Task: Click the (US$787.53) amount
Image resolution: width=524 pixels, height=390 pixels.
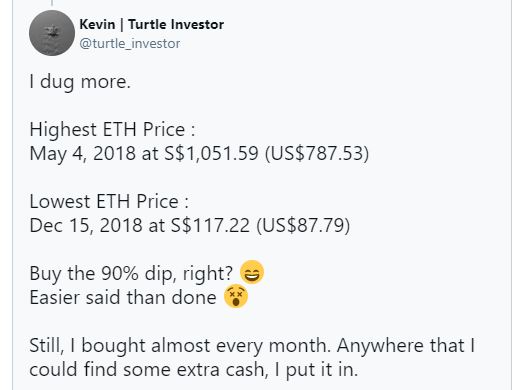Action: pyautogui.click(x=317, y=153)
